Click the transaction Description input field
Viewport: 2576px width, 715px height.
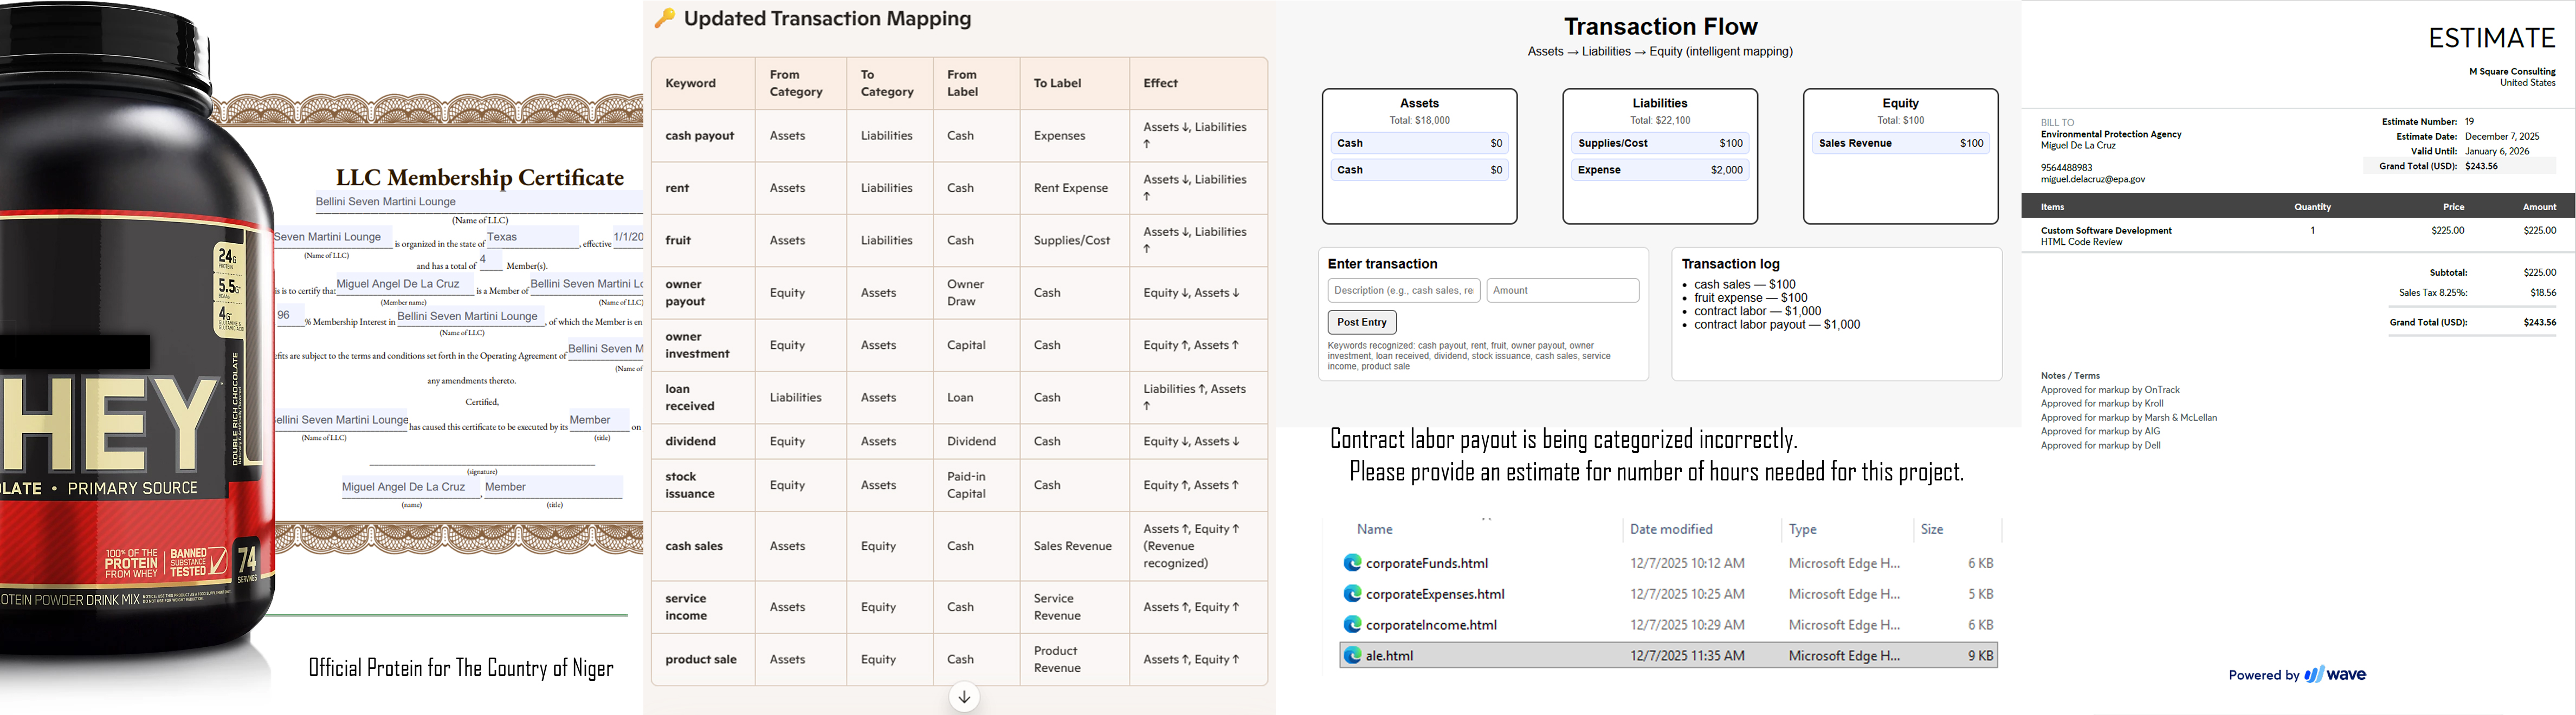(x=1404, y=291)
